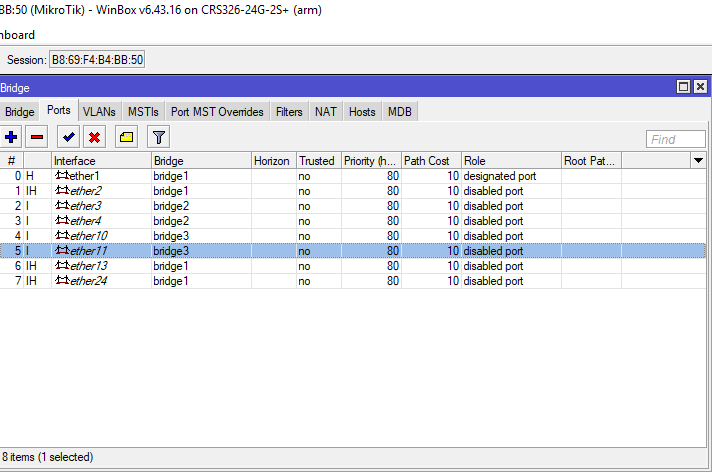Click the Session address field

coord(97,60)
